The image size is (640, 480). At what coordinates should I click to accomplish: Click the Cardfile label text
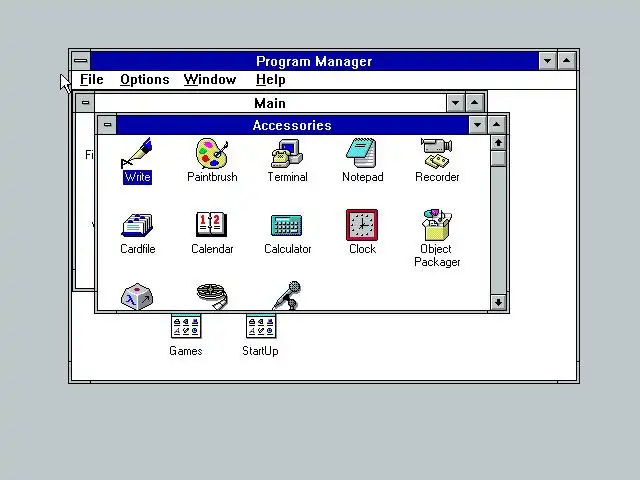138,249
